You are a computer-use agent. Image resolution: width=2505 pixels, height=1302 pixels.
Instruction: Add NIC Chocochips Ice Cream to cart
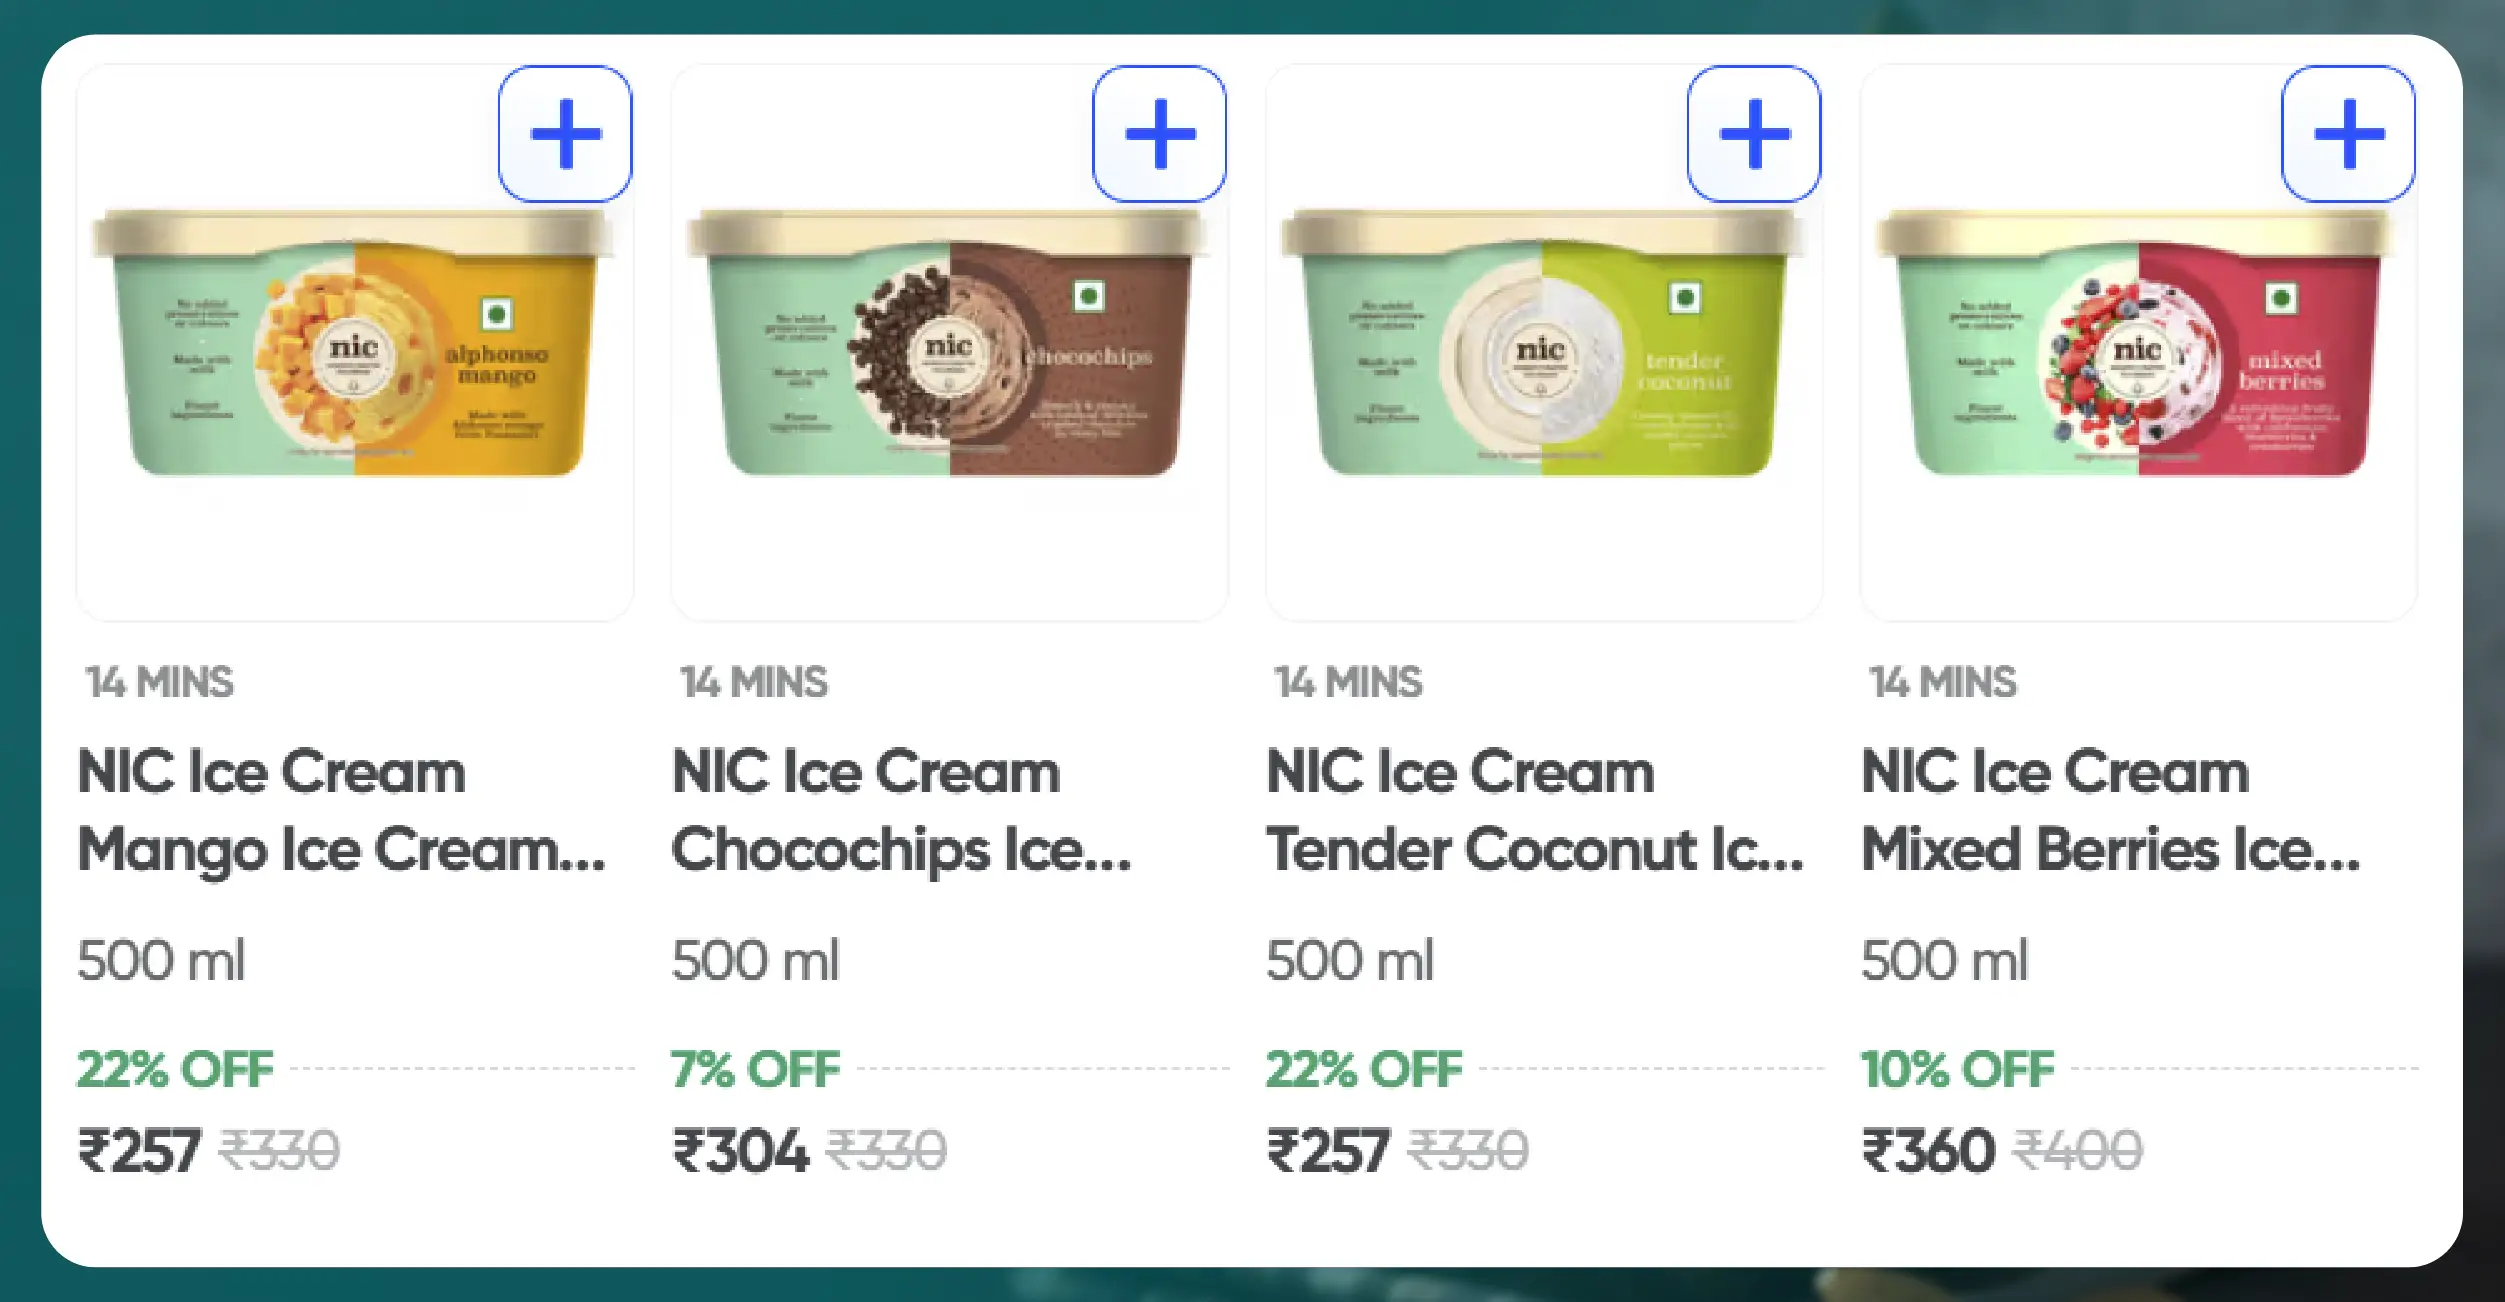[1159, 134]
